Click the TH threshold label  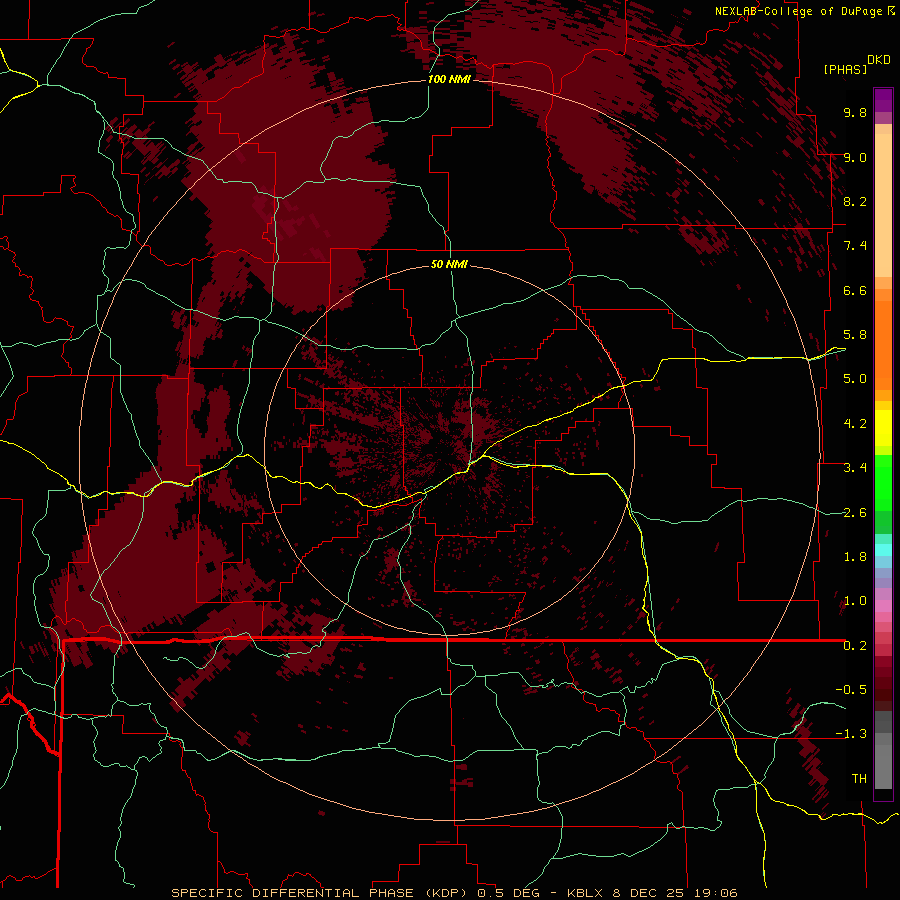coord(859,779)
